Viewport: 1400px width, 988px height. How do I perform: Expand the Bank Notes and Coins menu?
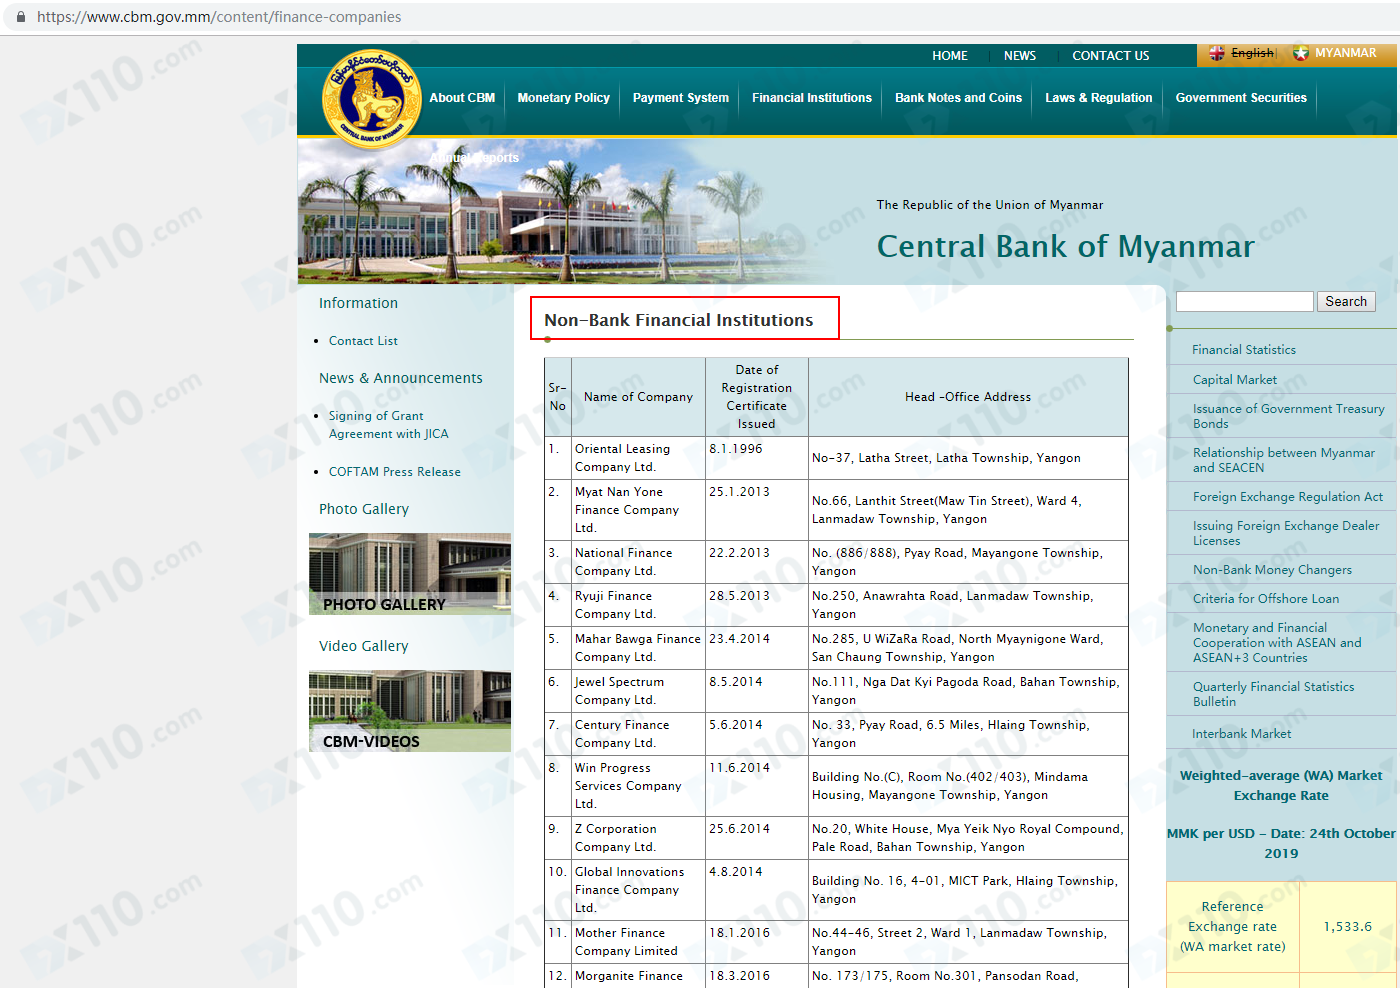pos(958,98)
